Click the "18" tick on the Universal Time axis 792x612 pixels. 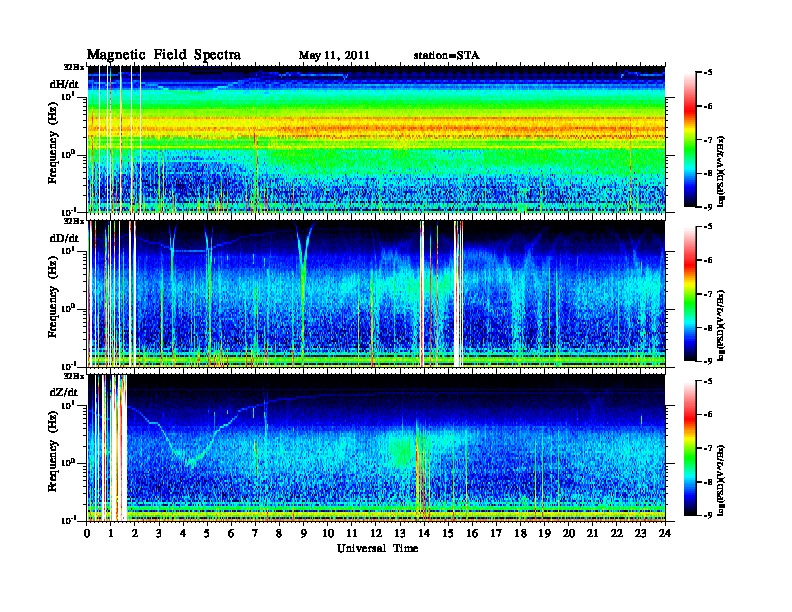[x=520, y=534]
